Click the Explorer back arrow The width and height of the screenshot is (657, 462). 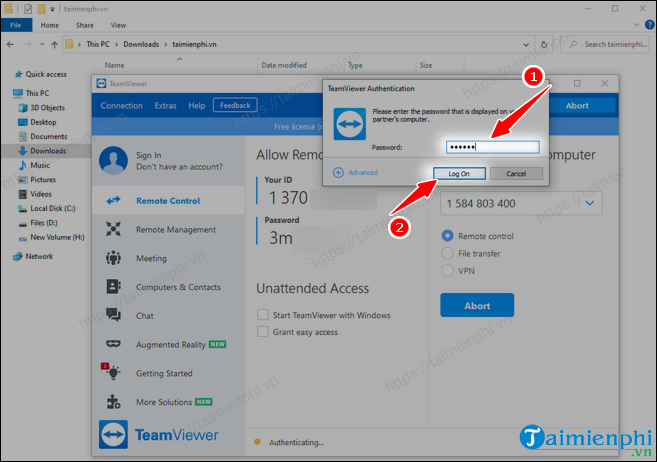coord(10,44)
